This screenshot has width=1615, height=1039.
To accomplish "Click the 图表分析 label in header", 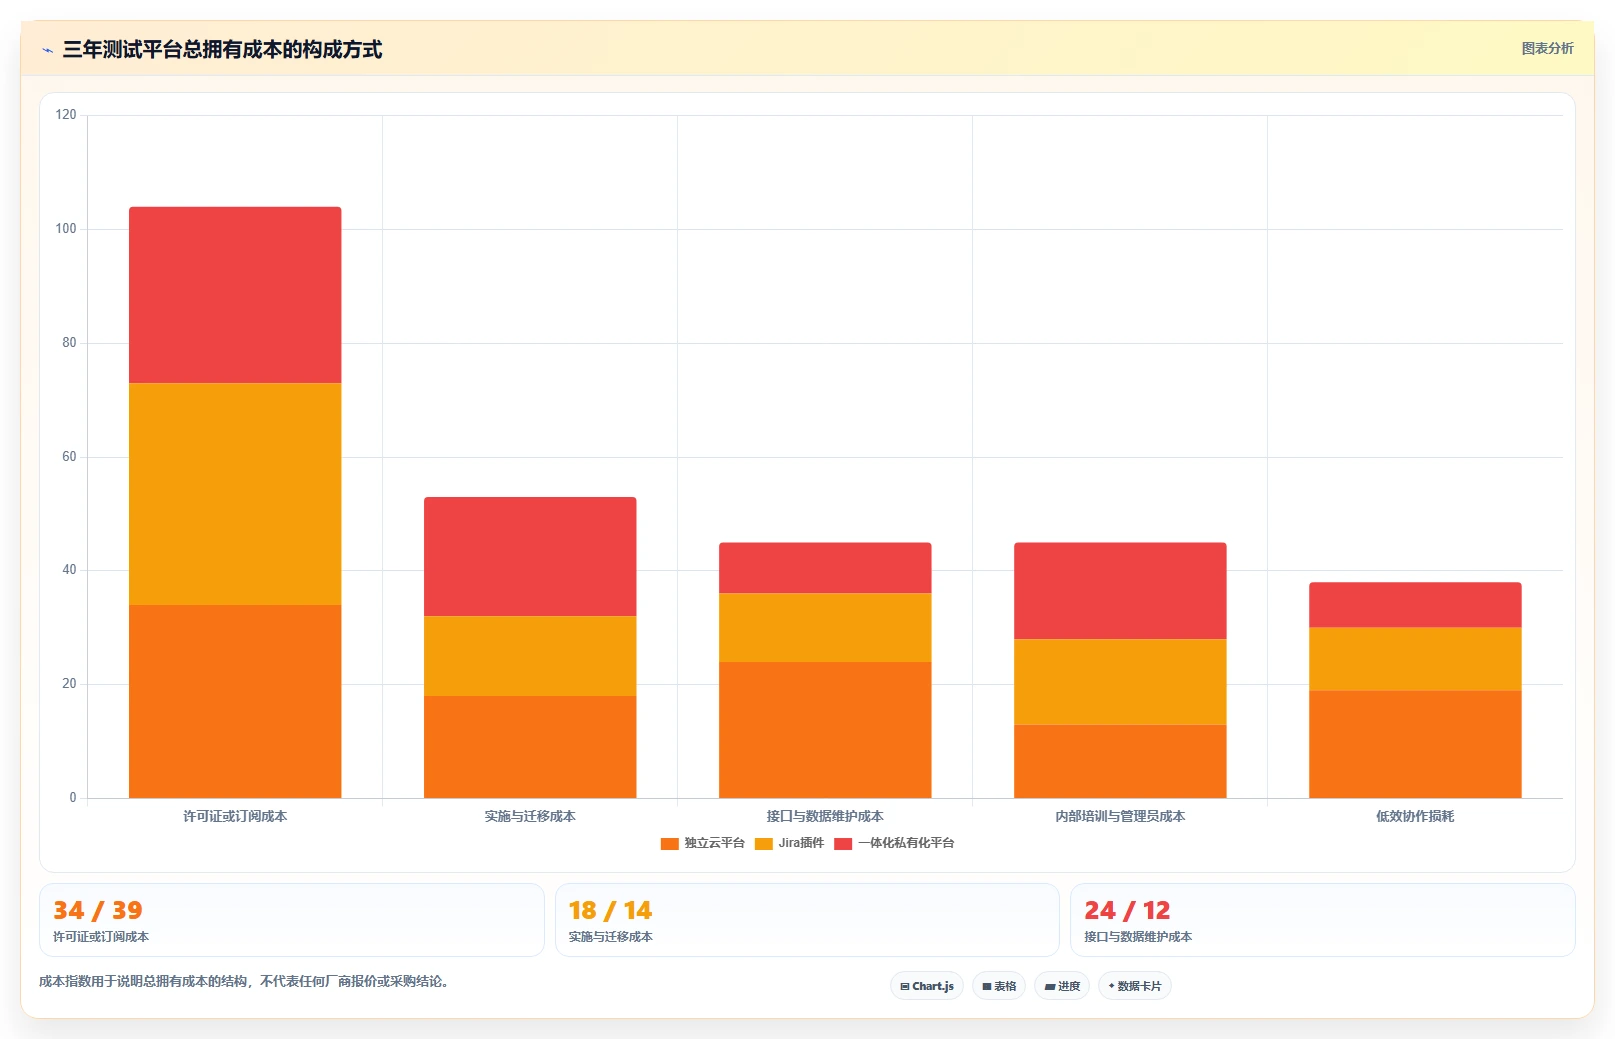I will [1547, 48].
